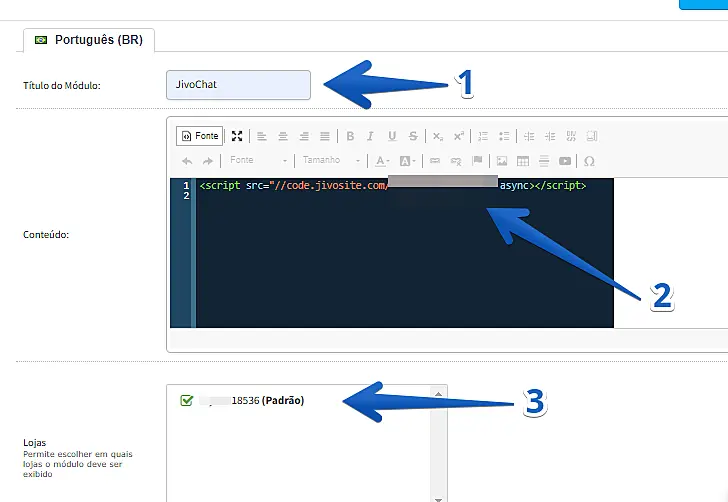Insert special character with omega icon
Screen dimensions: 728x502
click(x=589, y=161)
